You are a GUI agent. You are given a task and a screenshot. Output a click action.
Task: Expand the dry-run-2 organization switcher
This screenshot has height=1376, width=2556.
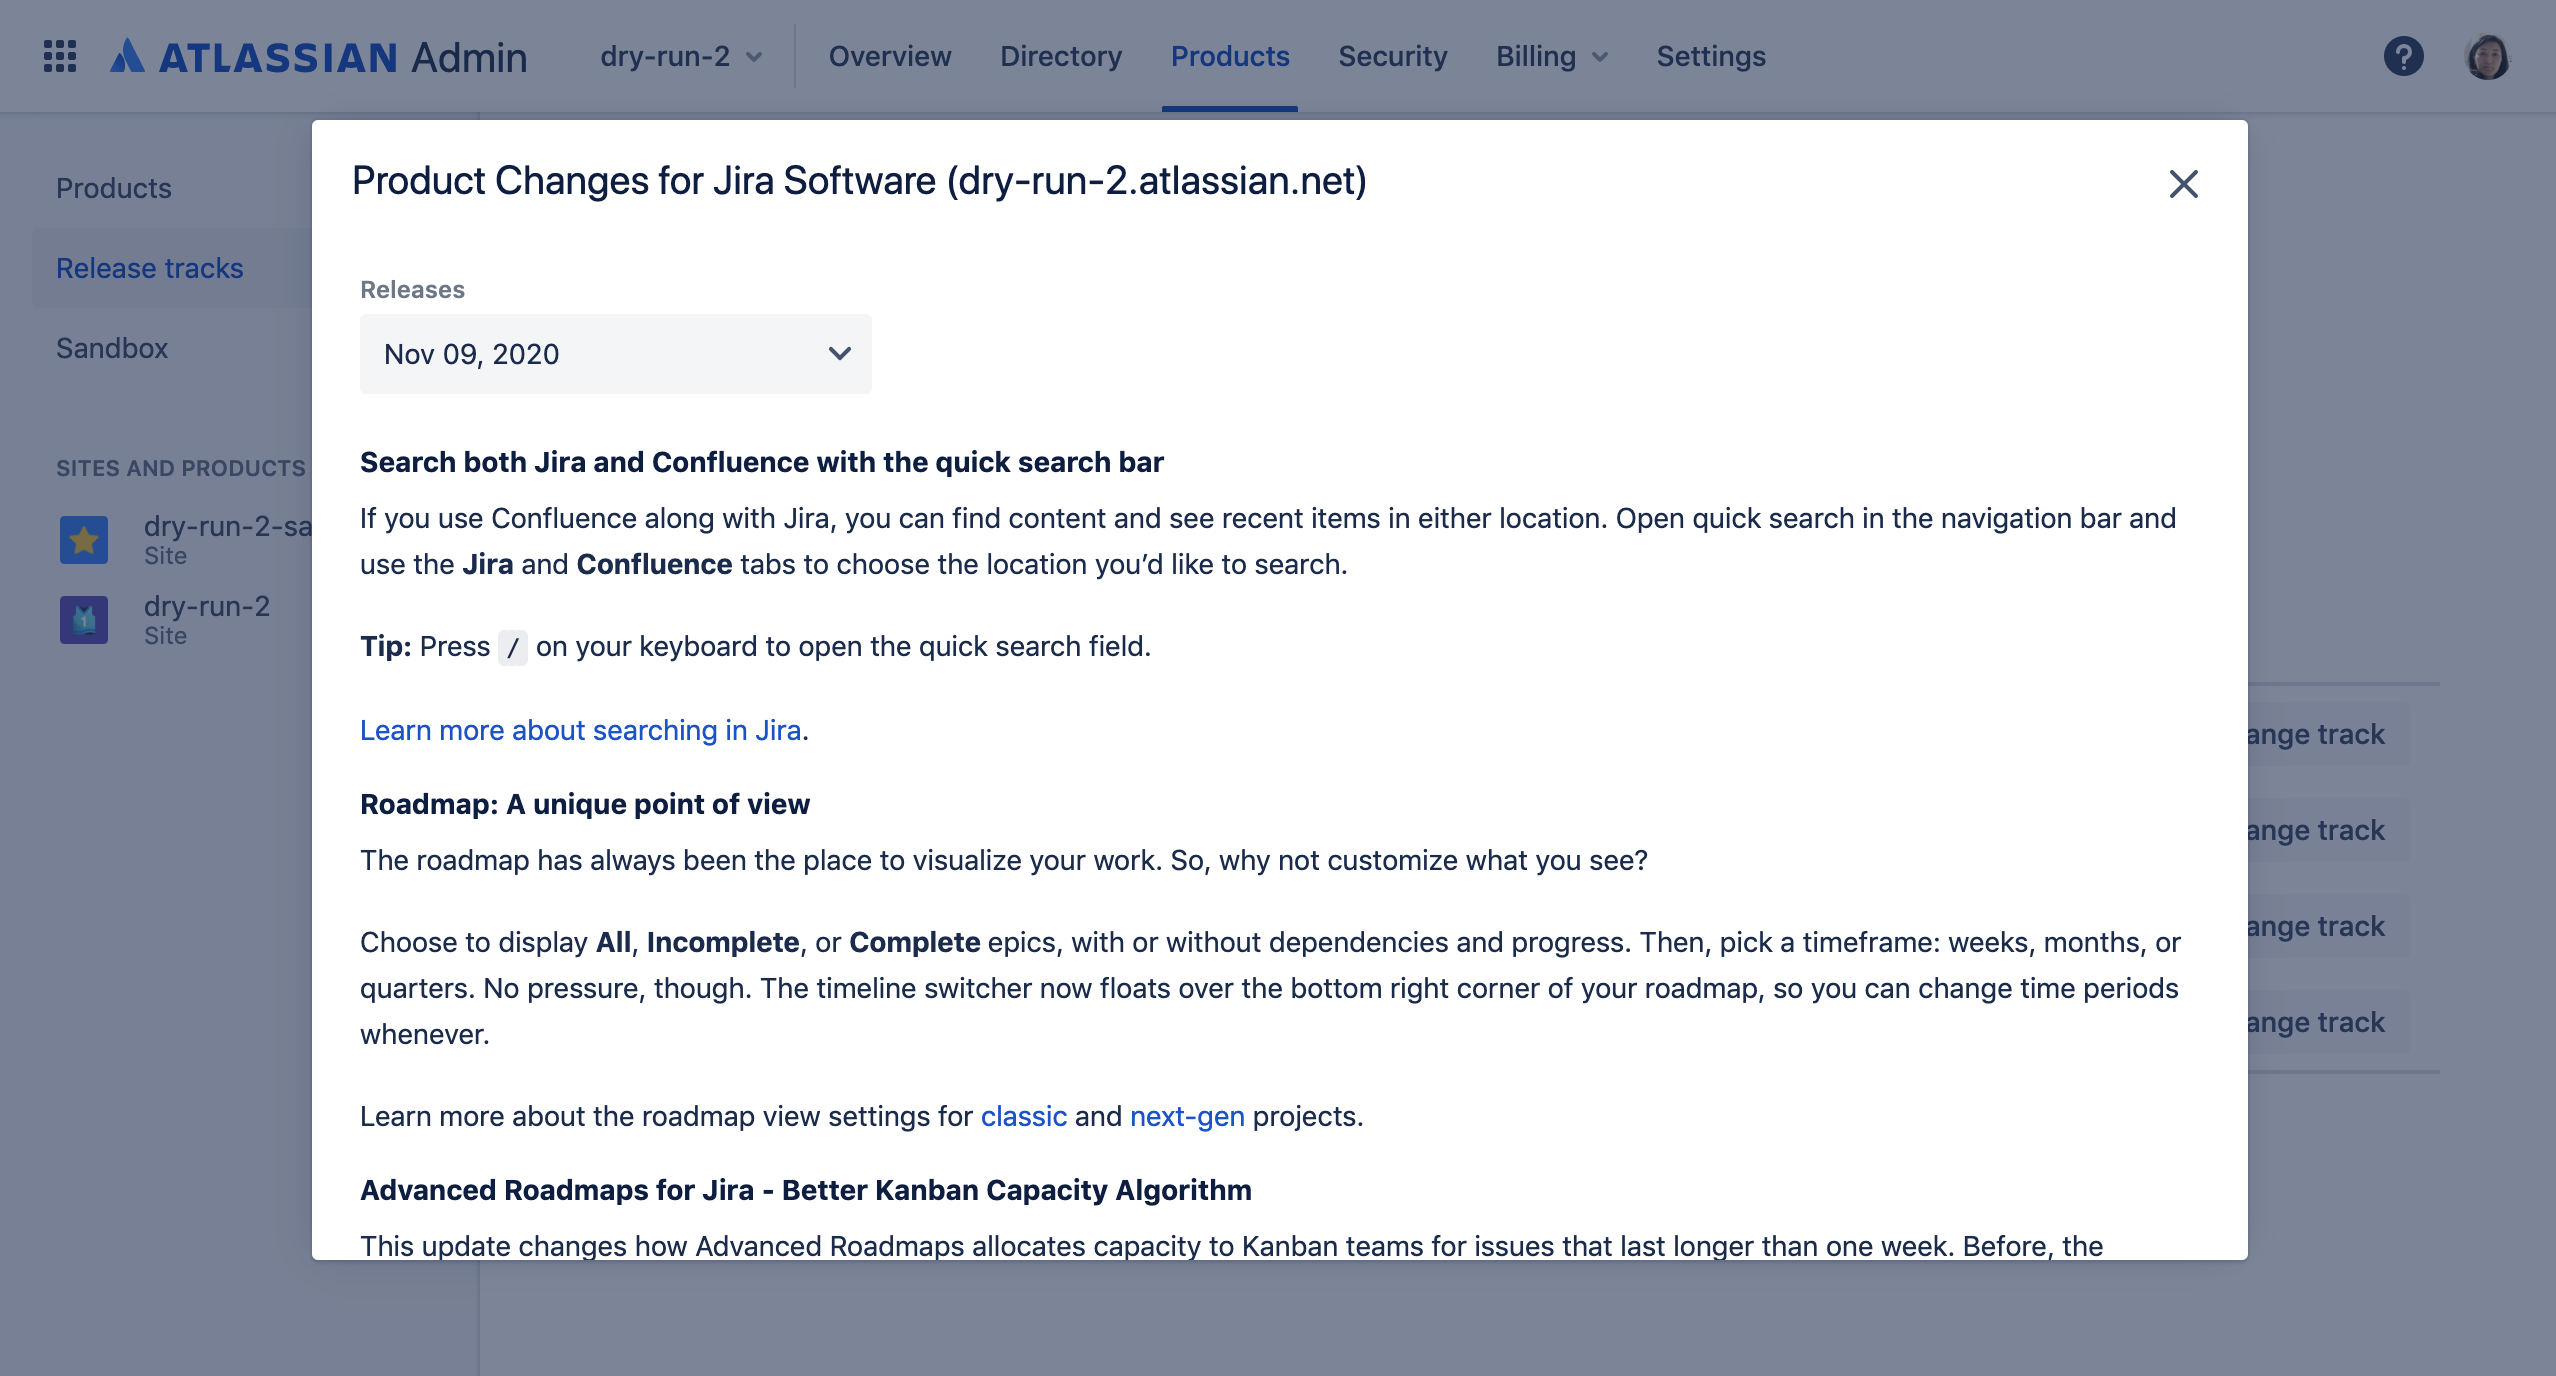(x=681, y=56)
